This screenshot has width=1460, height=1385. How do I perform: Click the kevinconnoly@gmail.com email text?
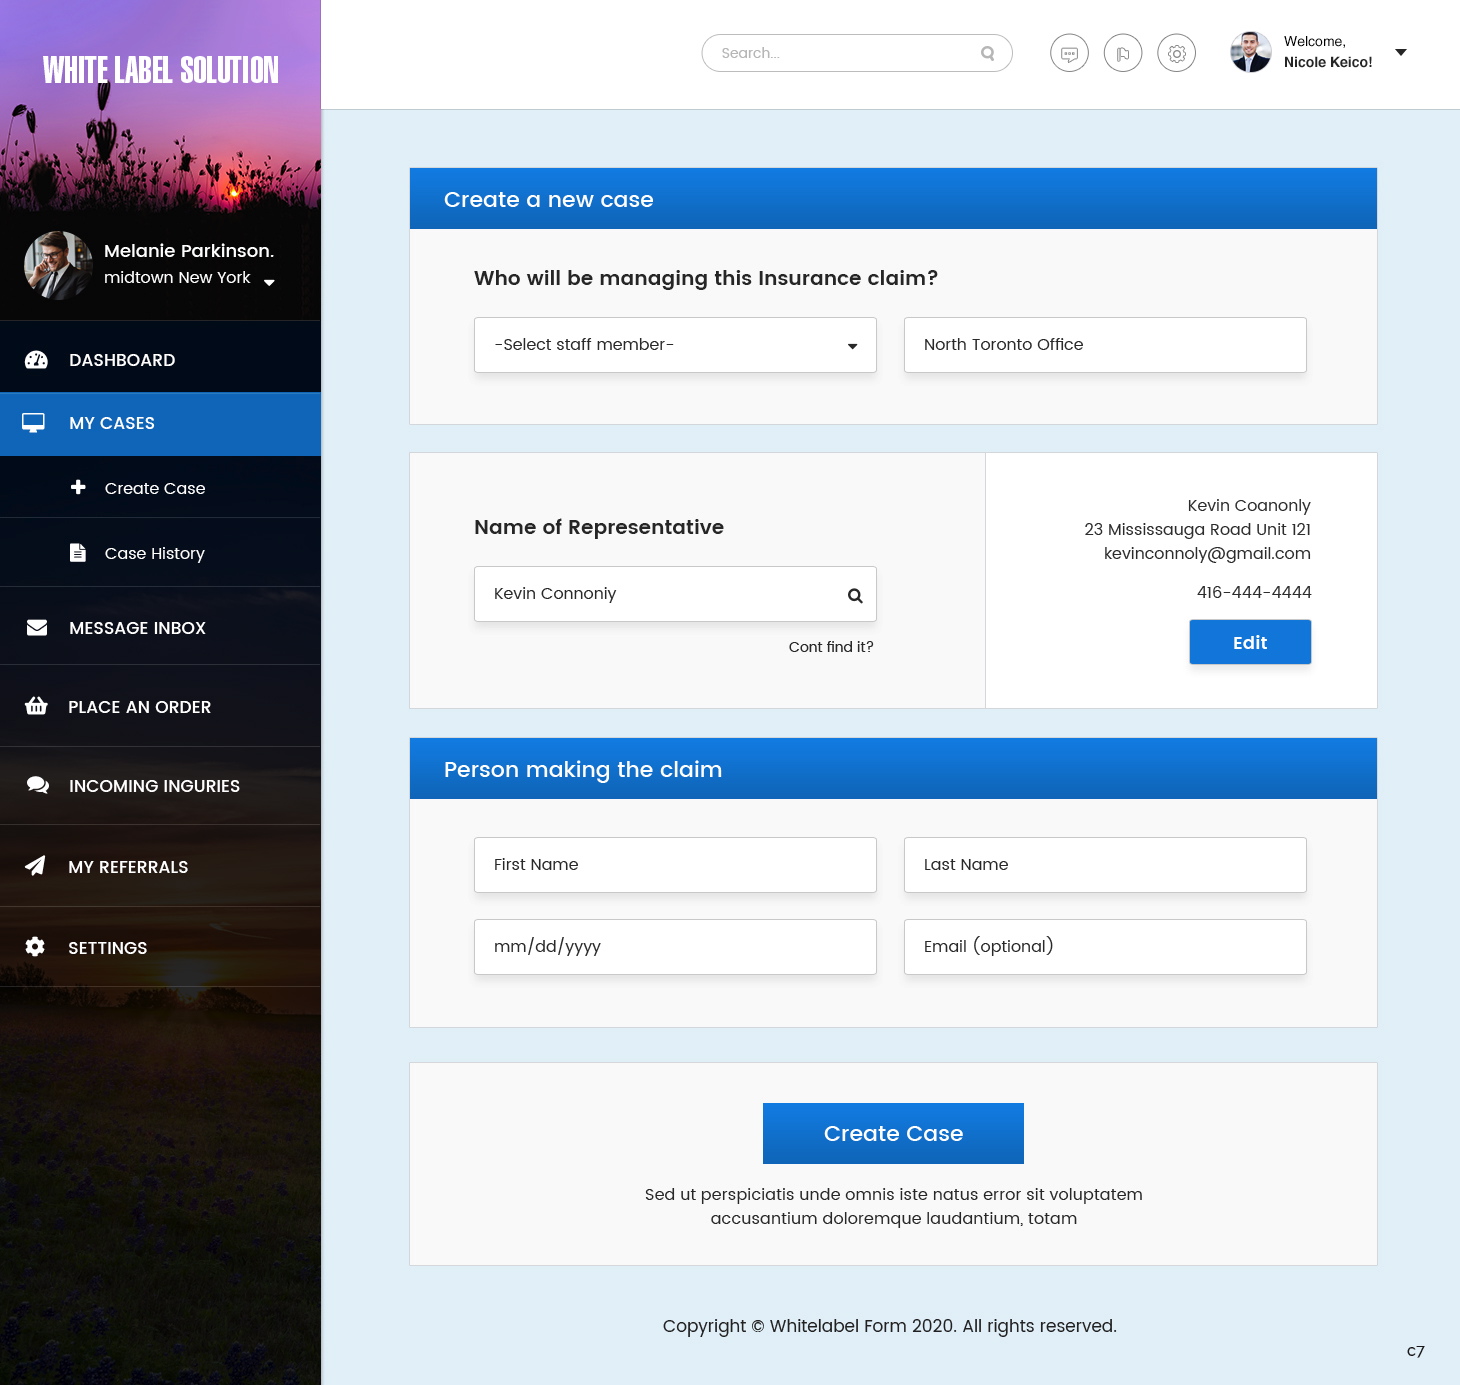[1207, 553]
